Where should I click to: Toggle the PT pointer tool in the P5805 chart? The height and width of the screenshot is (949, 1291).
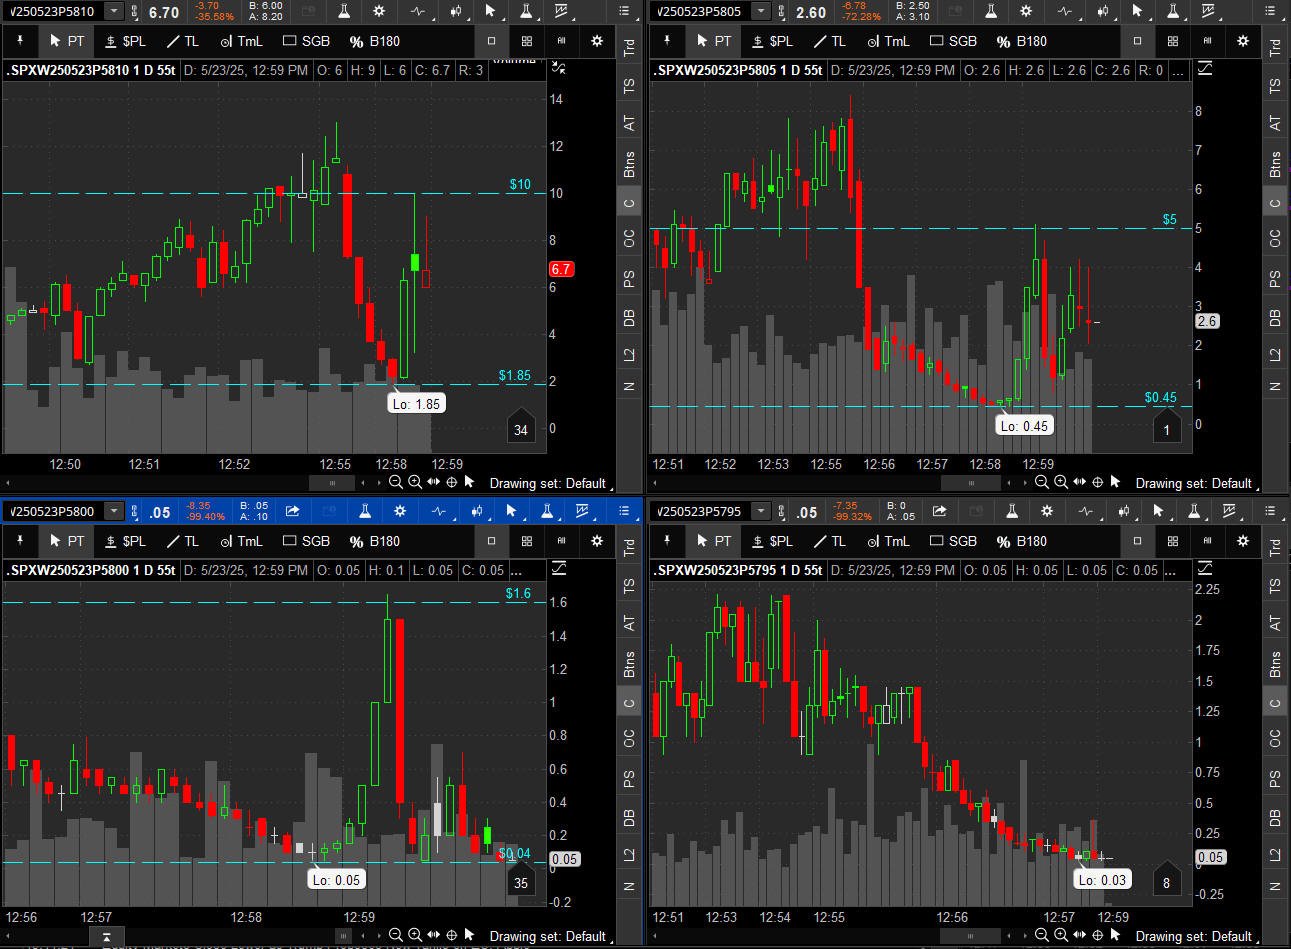tap(714, 41)
